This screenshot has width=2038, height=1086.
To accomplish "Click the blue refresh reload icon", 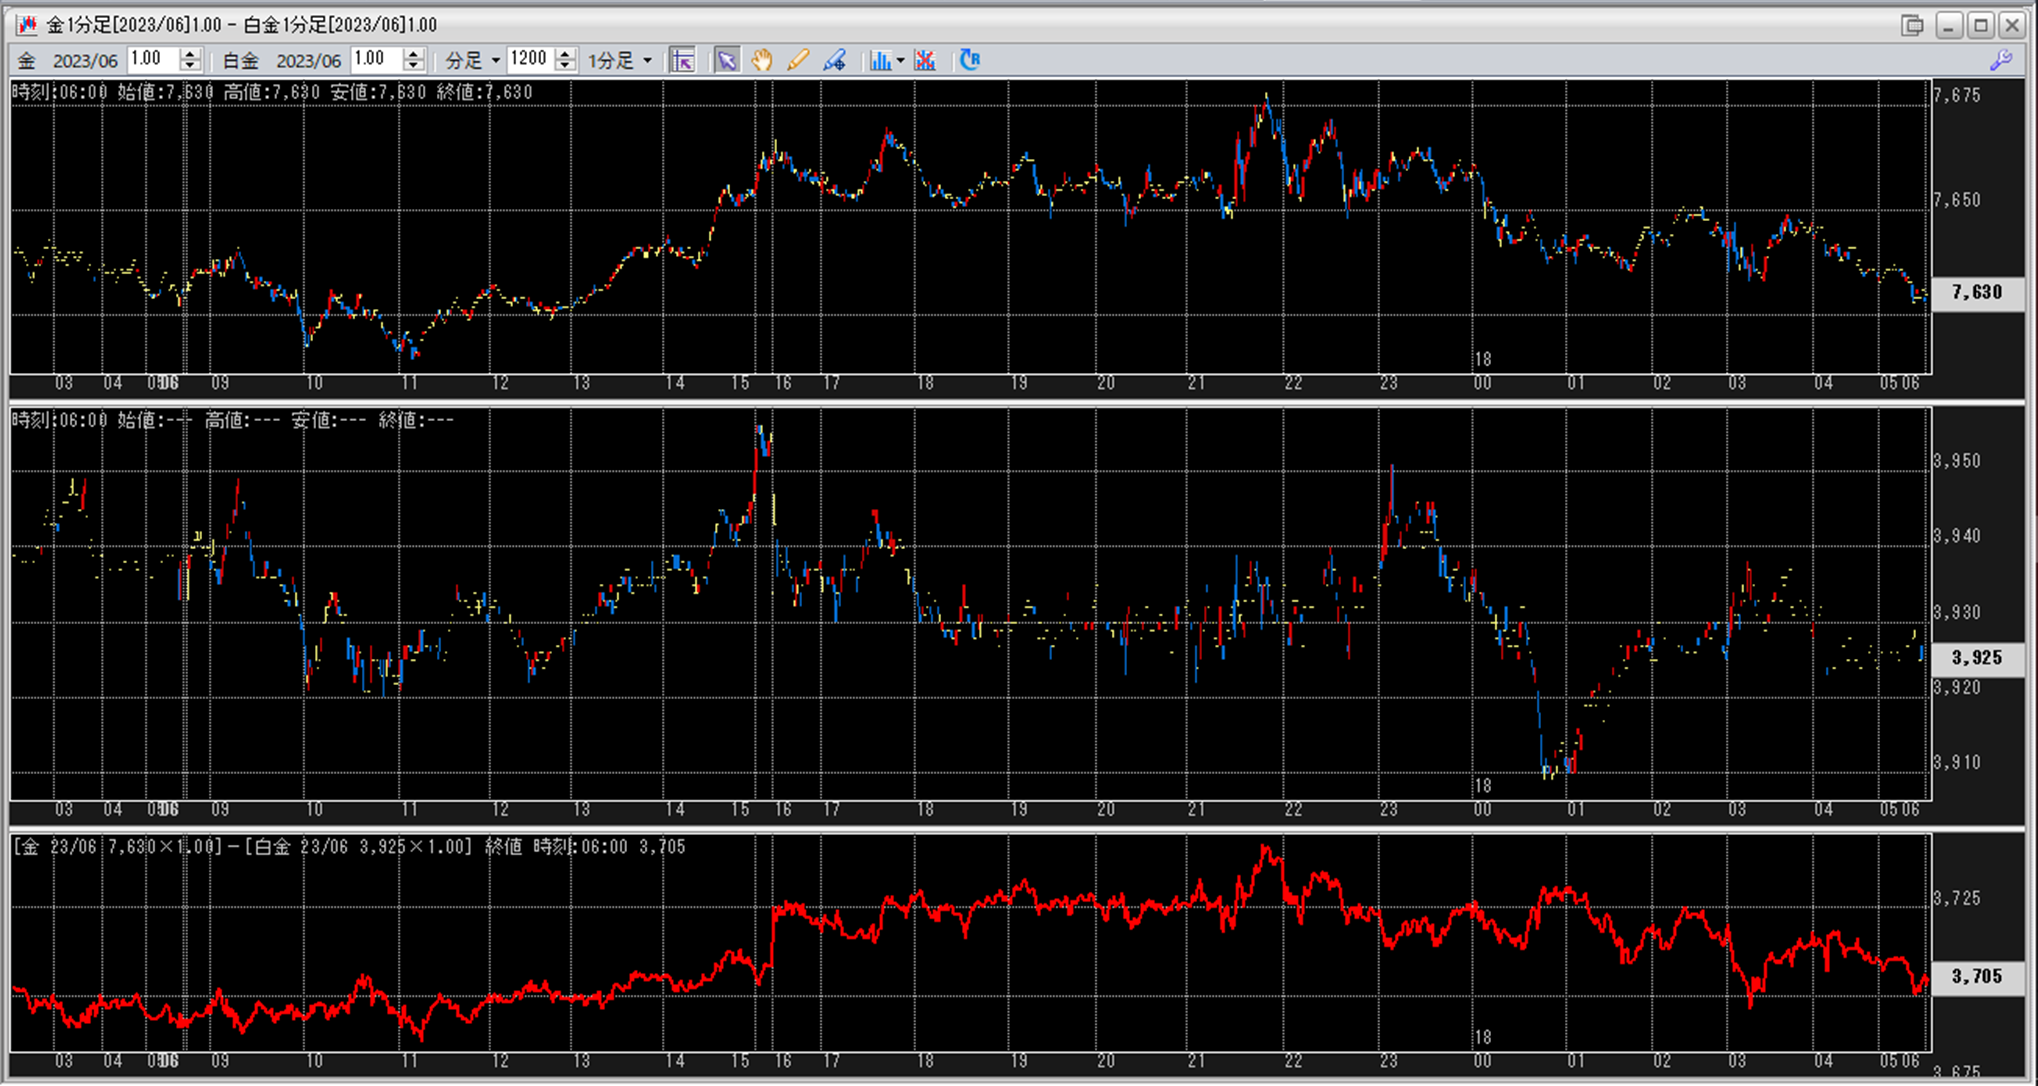I will [970, 60].
